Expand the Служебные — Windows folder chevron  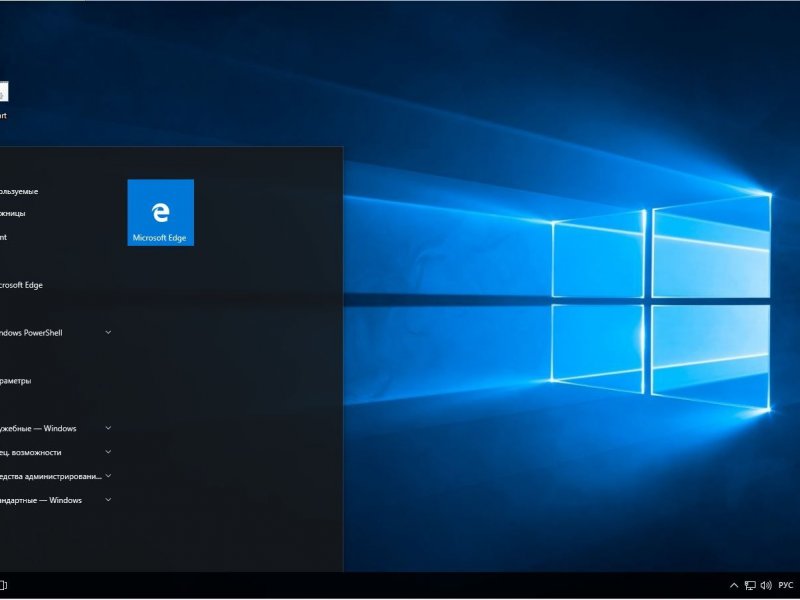[108, 428]
